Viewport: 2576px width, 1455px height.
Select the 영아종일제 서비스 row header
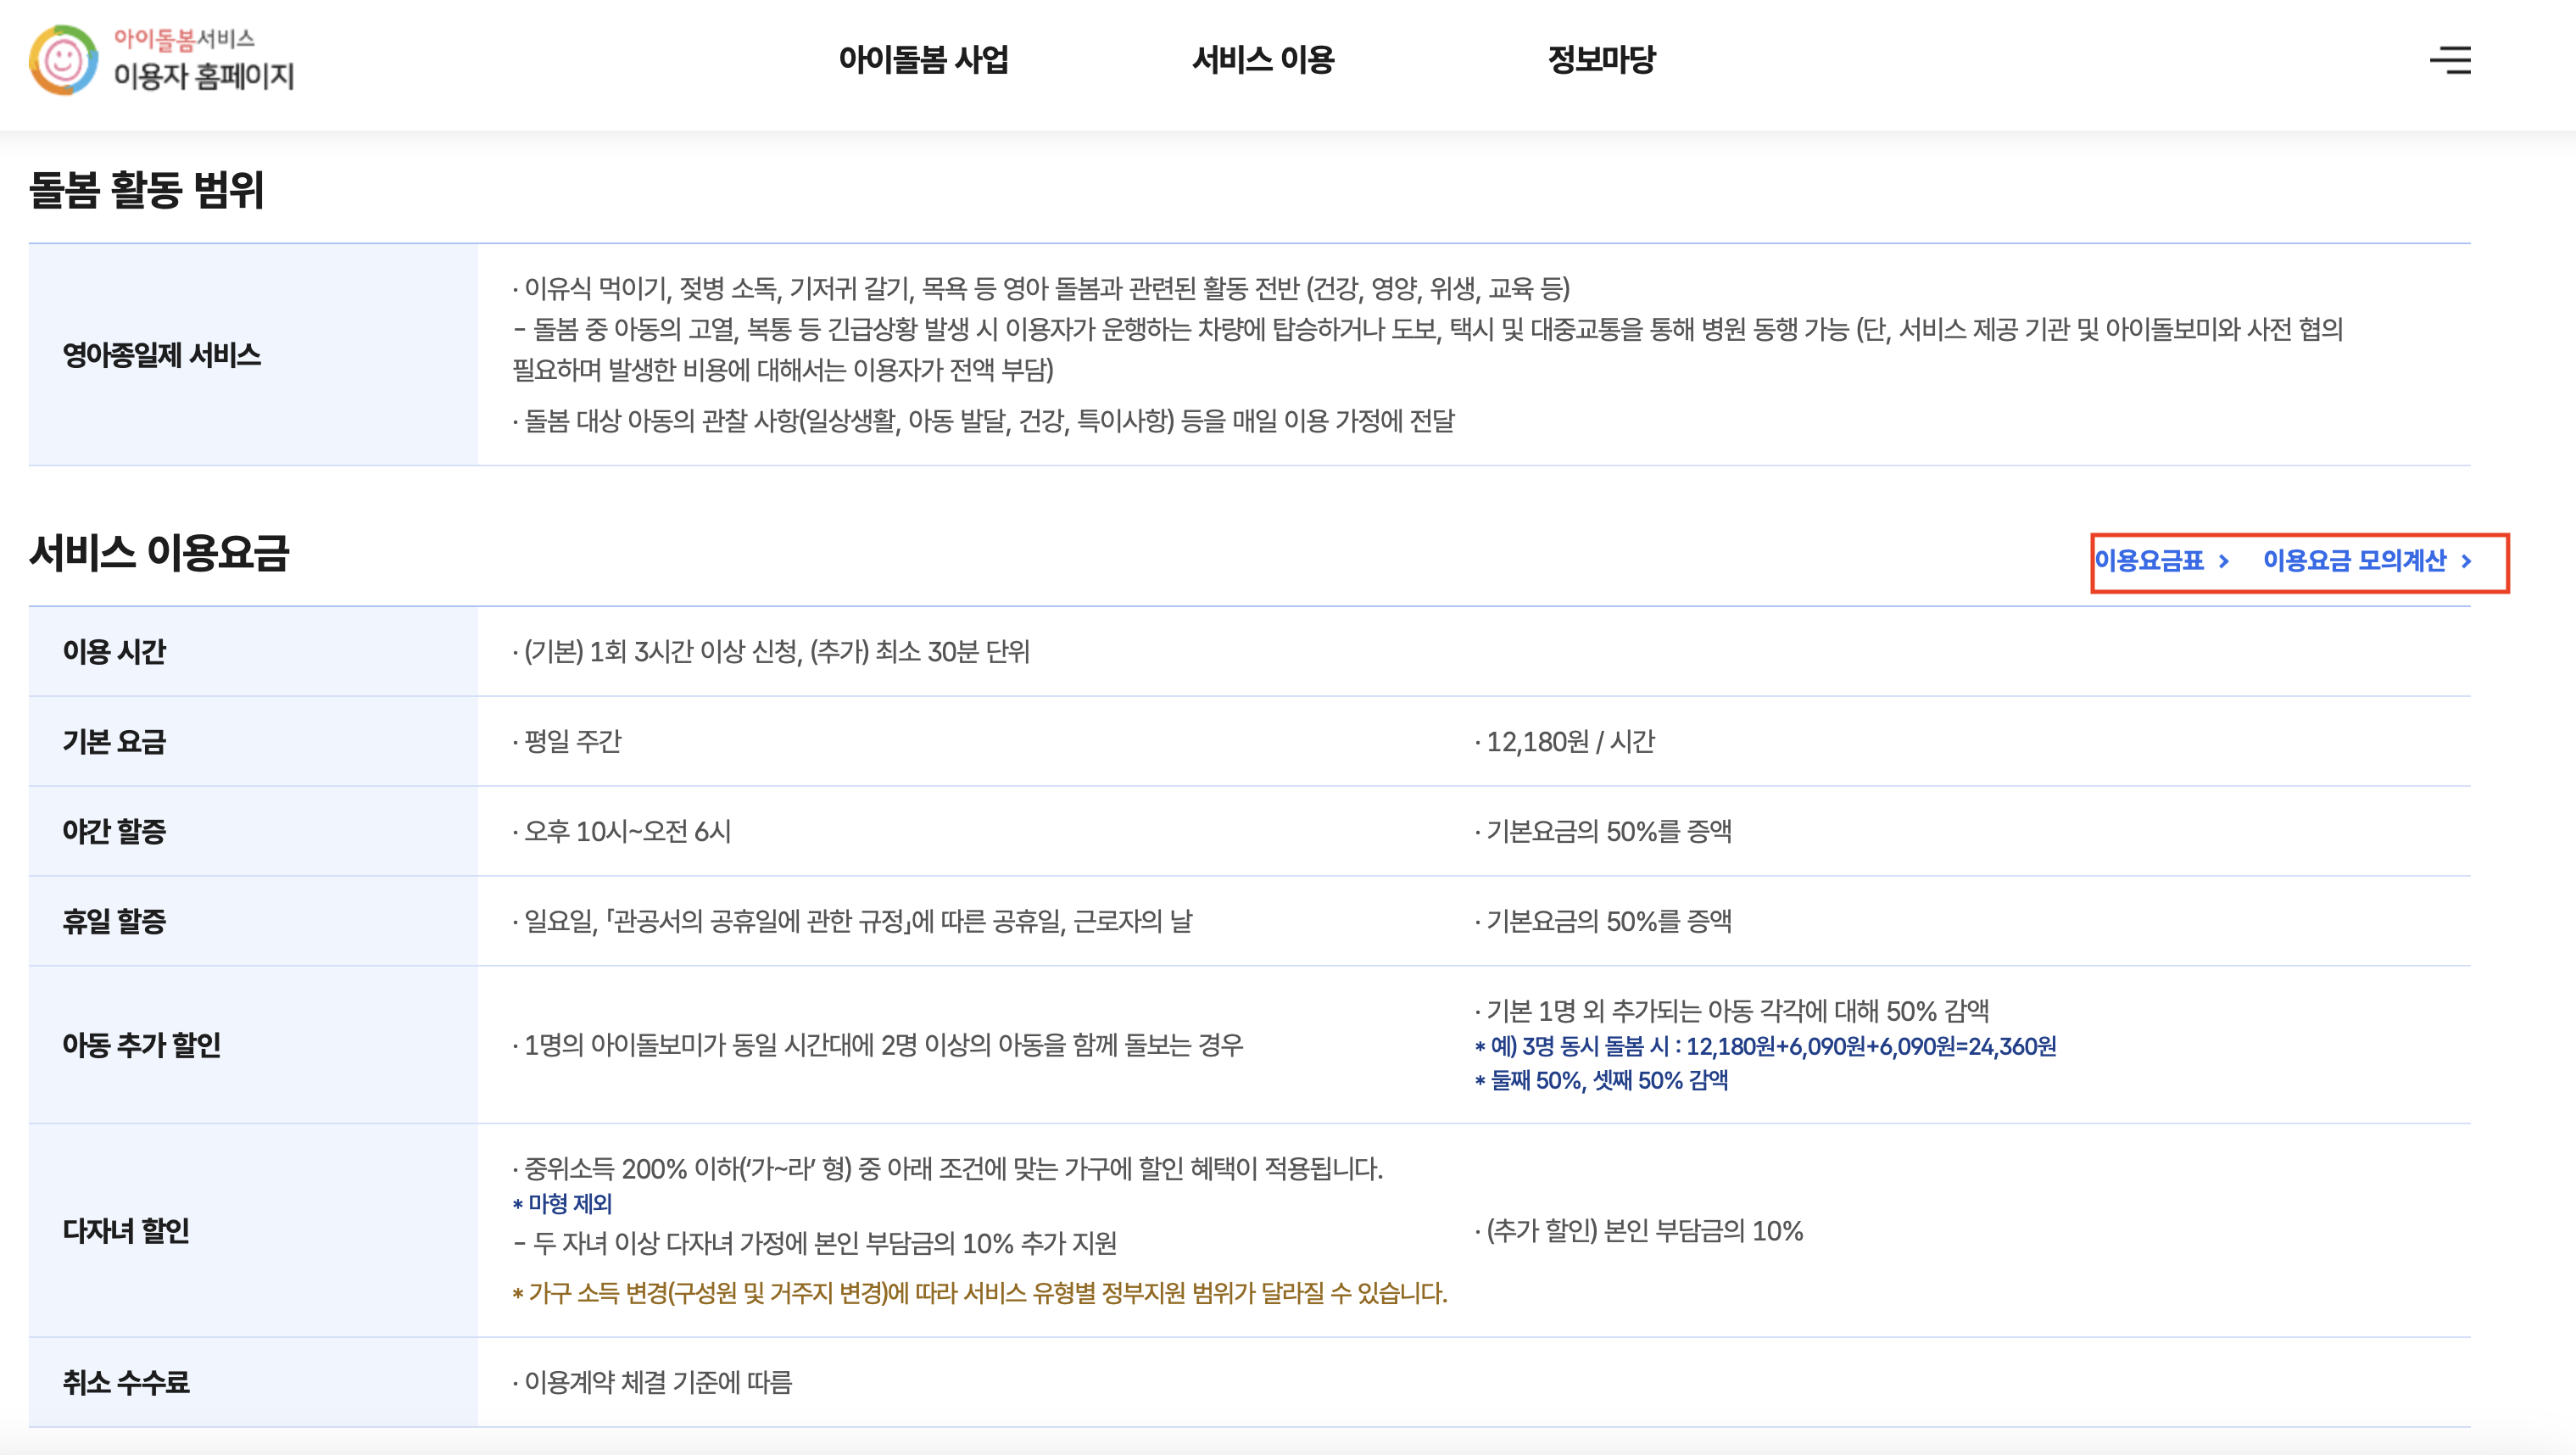coord(162,355)
